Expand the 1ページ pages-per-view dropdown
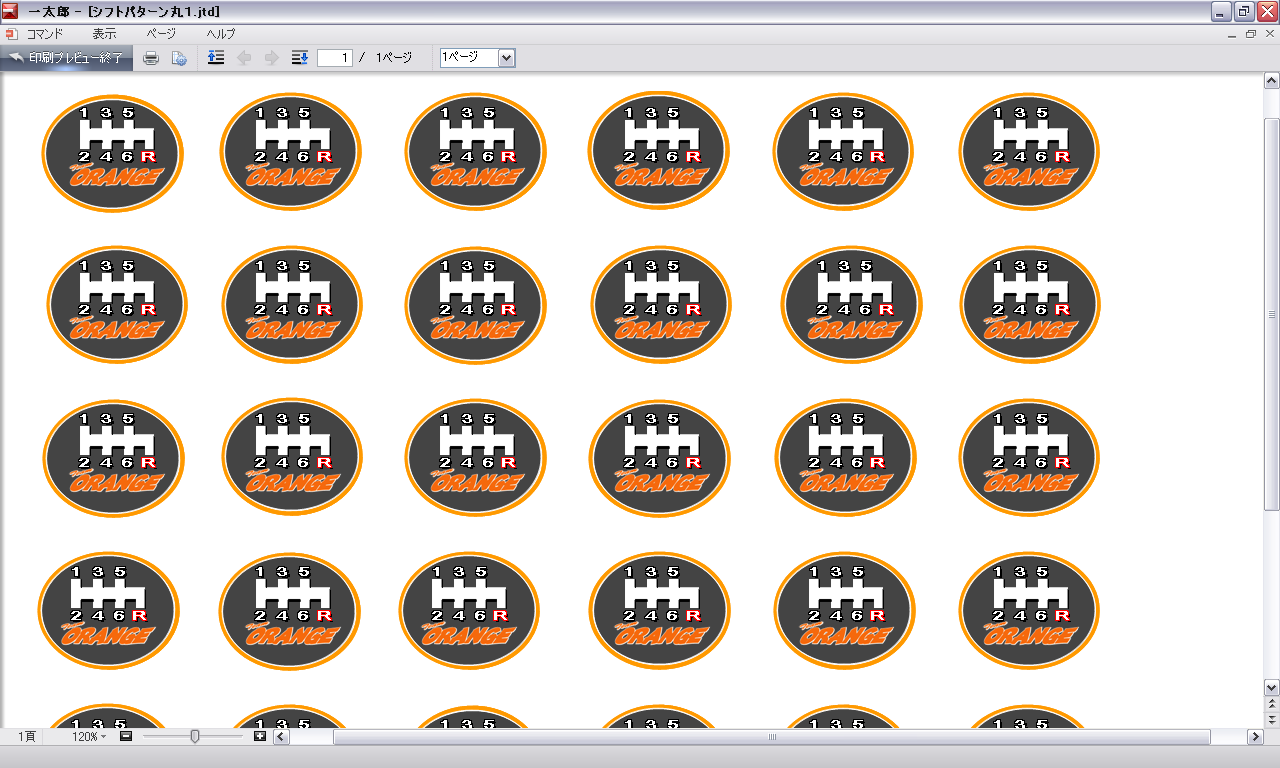1280x768 pixels. pyautogui.click(x=506, y=58)
